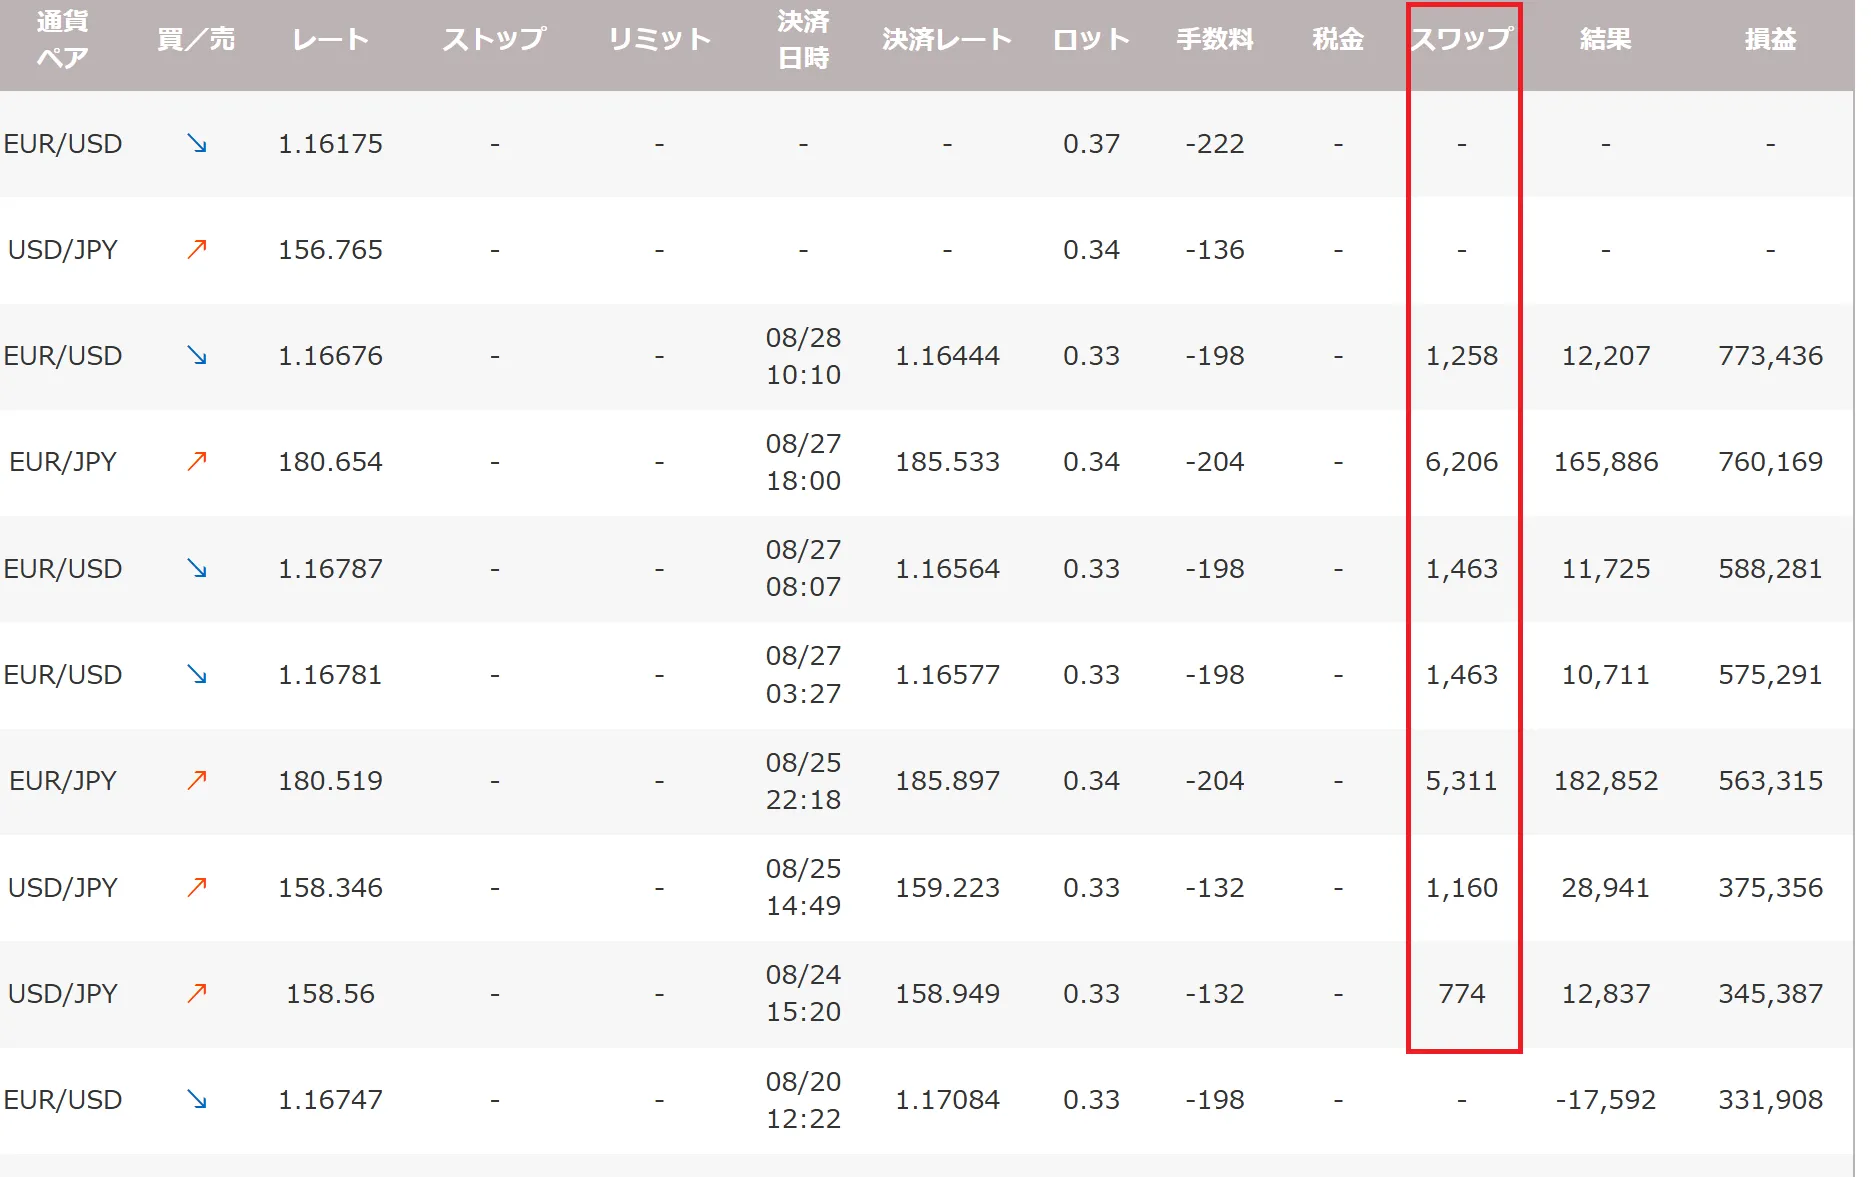Click the buy arrow for EUR/JPY 180.519
1871x1177 pixels.
pyautogui.click(x=197, y=780)
